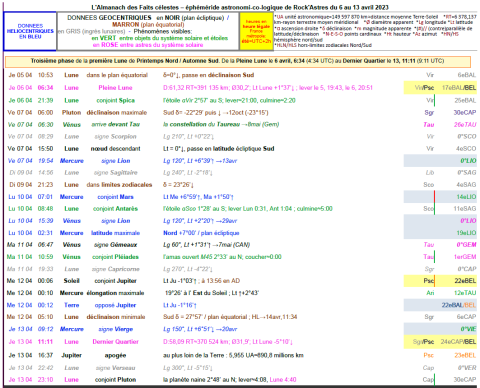Click "Dernier Quartier" in the 11:11 row

pos(115,342)
